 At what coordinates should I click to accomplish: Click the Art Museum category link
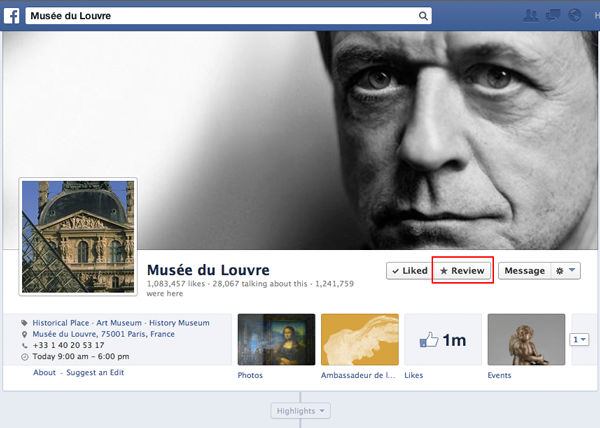tap(119, 323)
